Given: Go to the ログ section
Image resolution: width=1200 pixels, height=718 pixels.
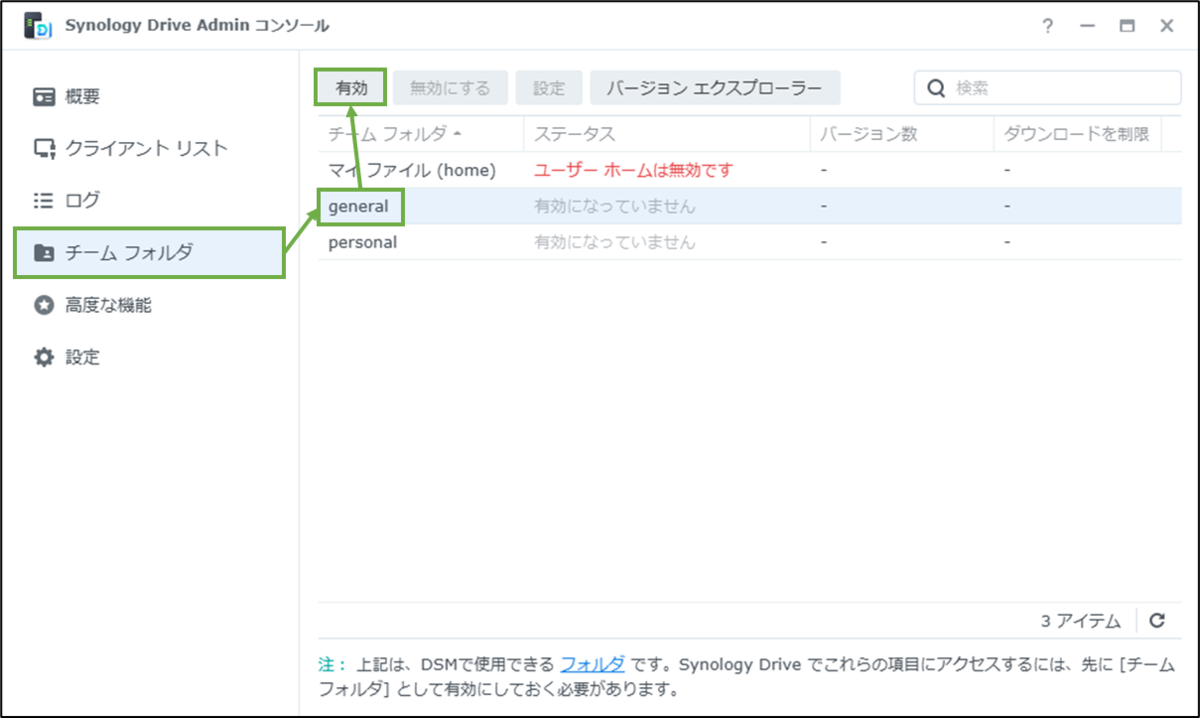Looking at the screenshot, I should (150, 200).
